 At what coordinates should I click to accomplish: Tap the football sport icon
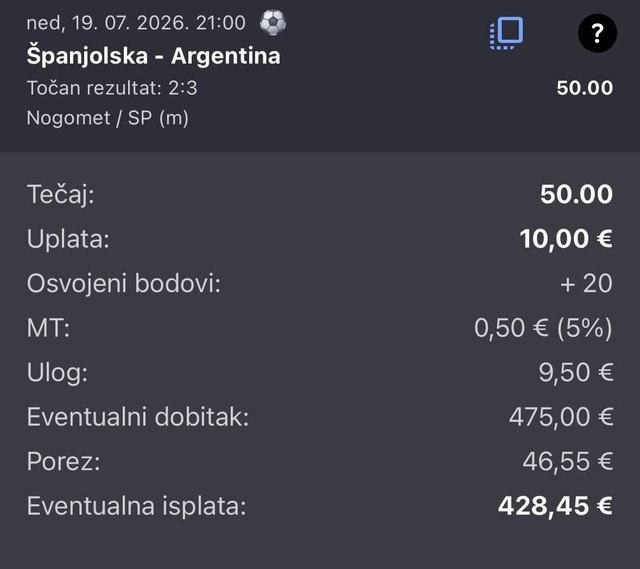(x=273, y=22)
